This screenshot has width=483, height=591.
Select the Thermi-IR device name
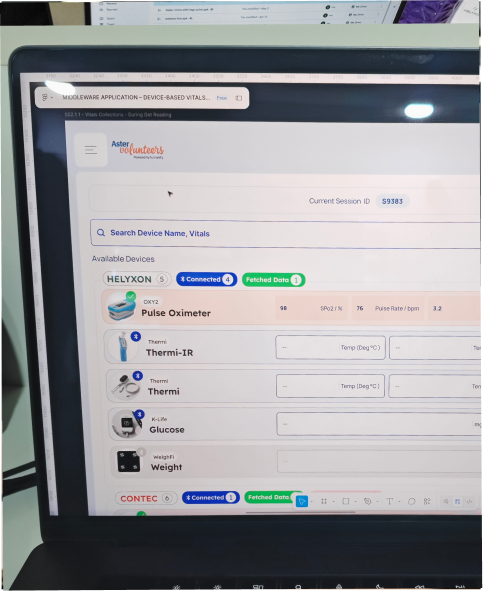pos(170,353)
